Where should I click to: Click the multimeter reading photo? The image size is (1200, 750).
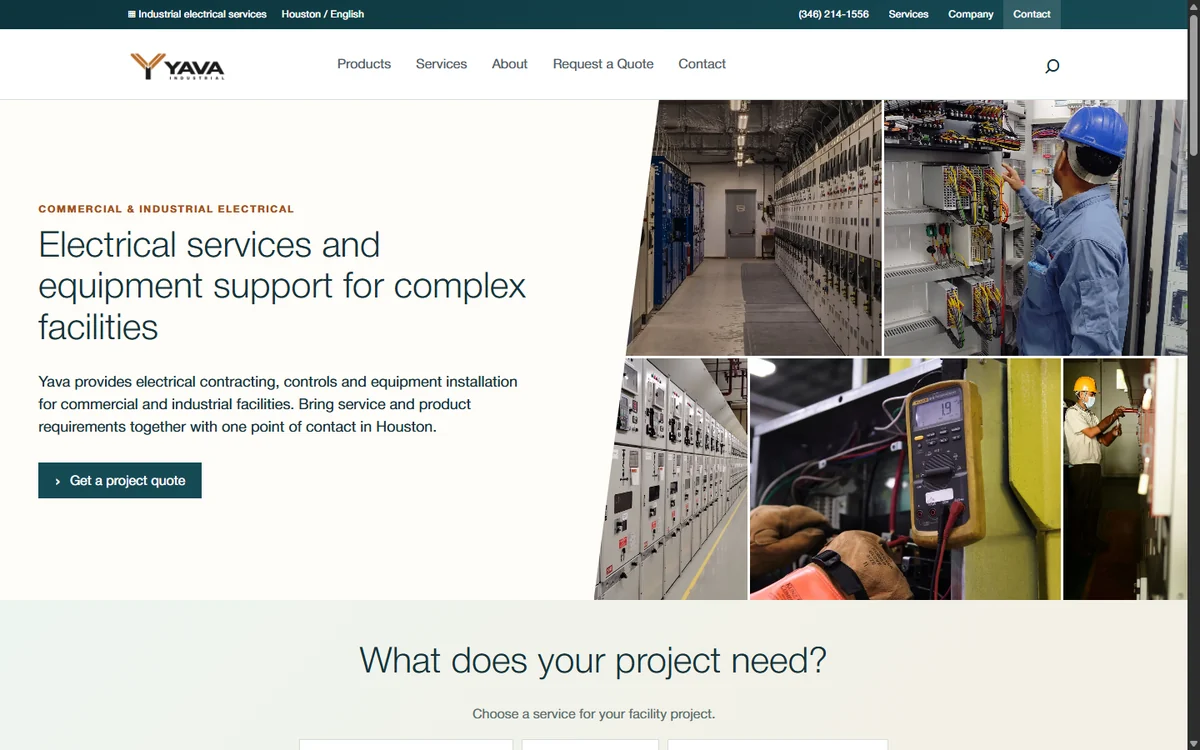[905, 479]
